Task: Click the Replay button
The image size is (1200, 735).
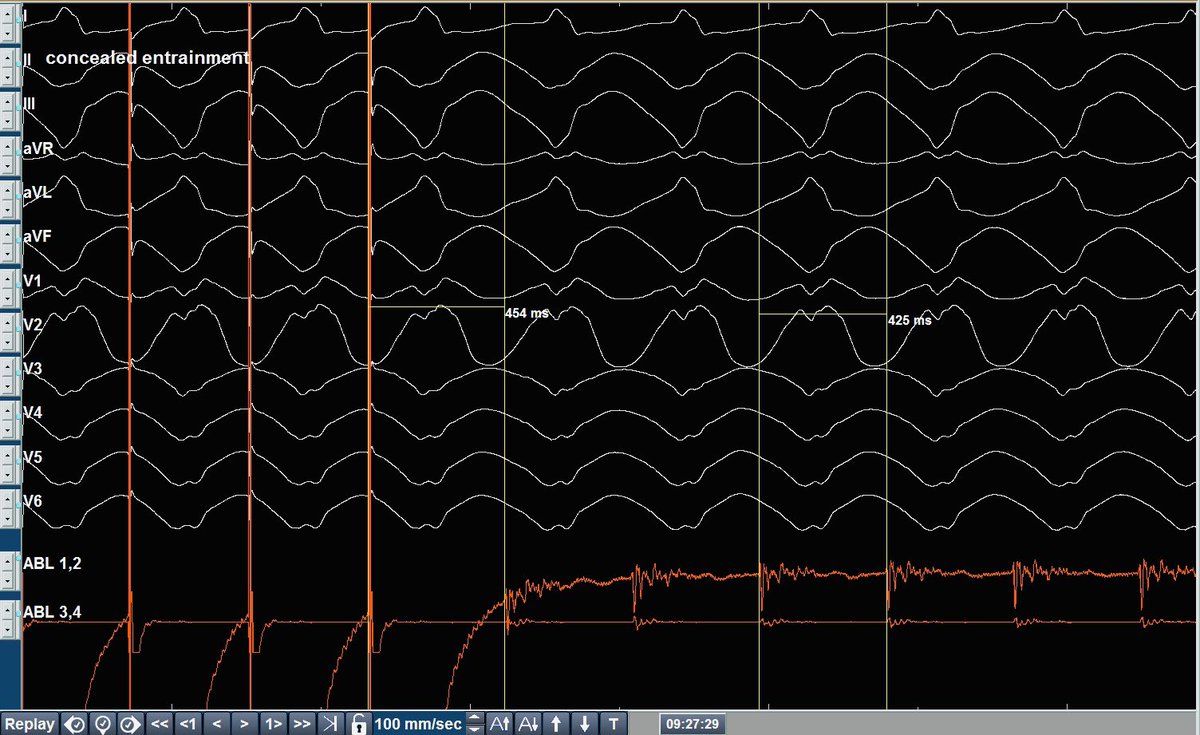Action: point(29,724)
